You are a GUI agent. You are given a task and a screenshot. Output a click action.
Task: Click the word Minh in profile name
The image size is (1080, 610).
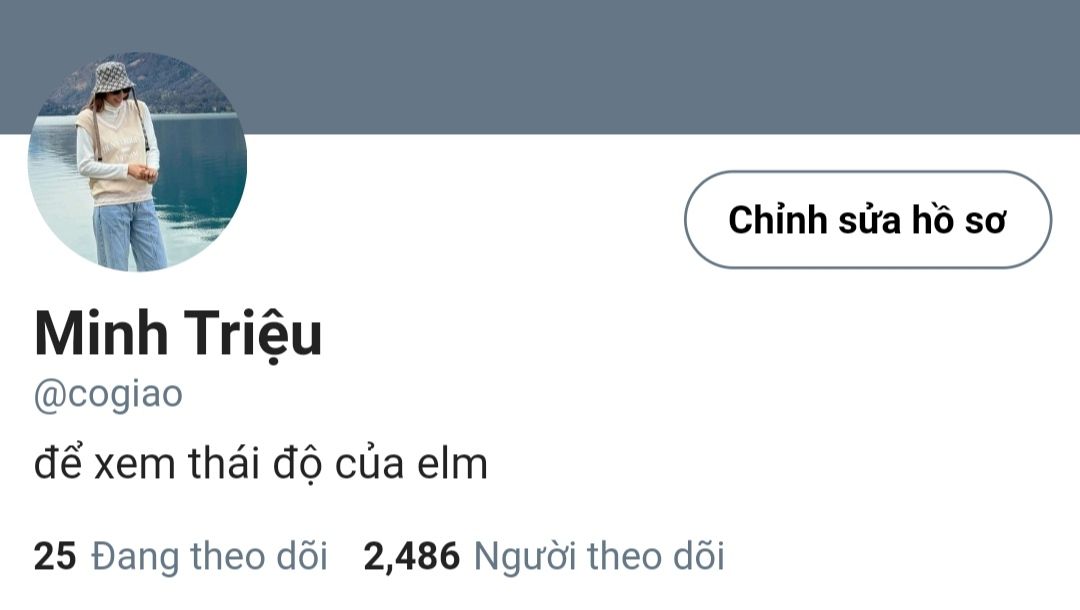coord(101,333)
